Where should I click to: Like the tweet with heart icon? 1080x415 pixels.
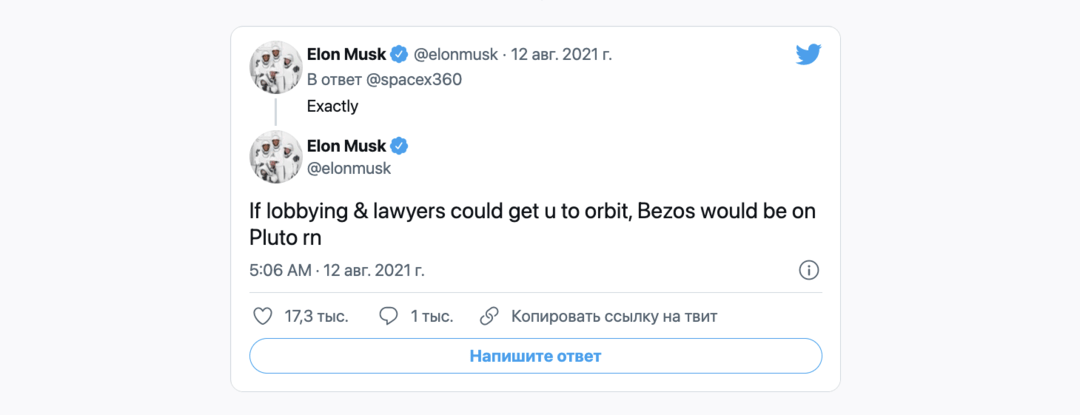pyautogui.click(x=262, y=316)
